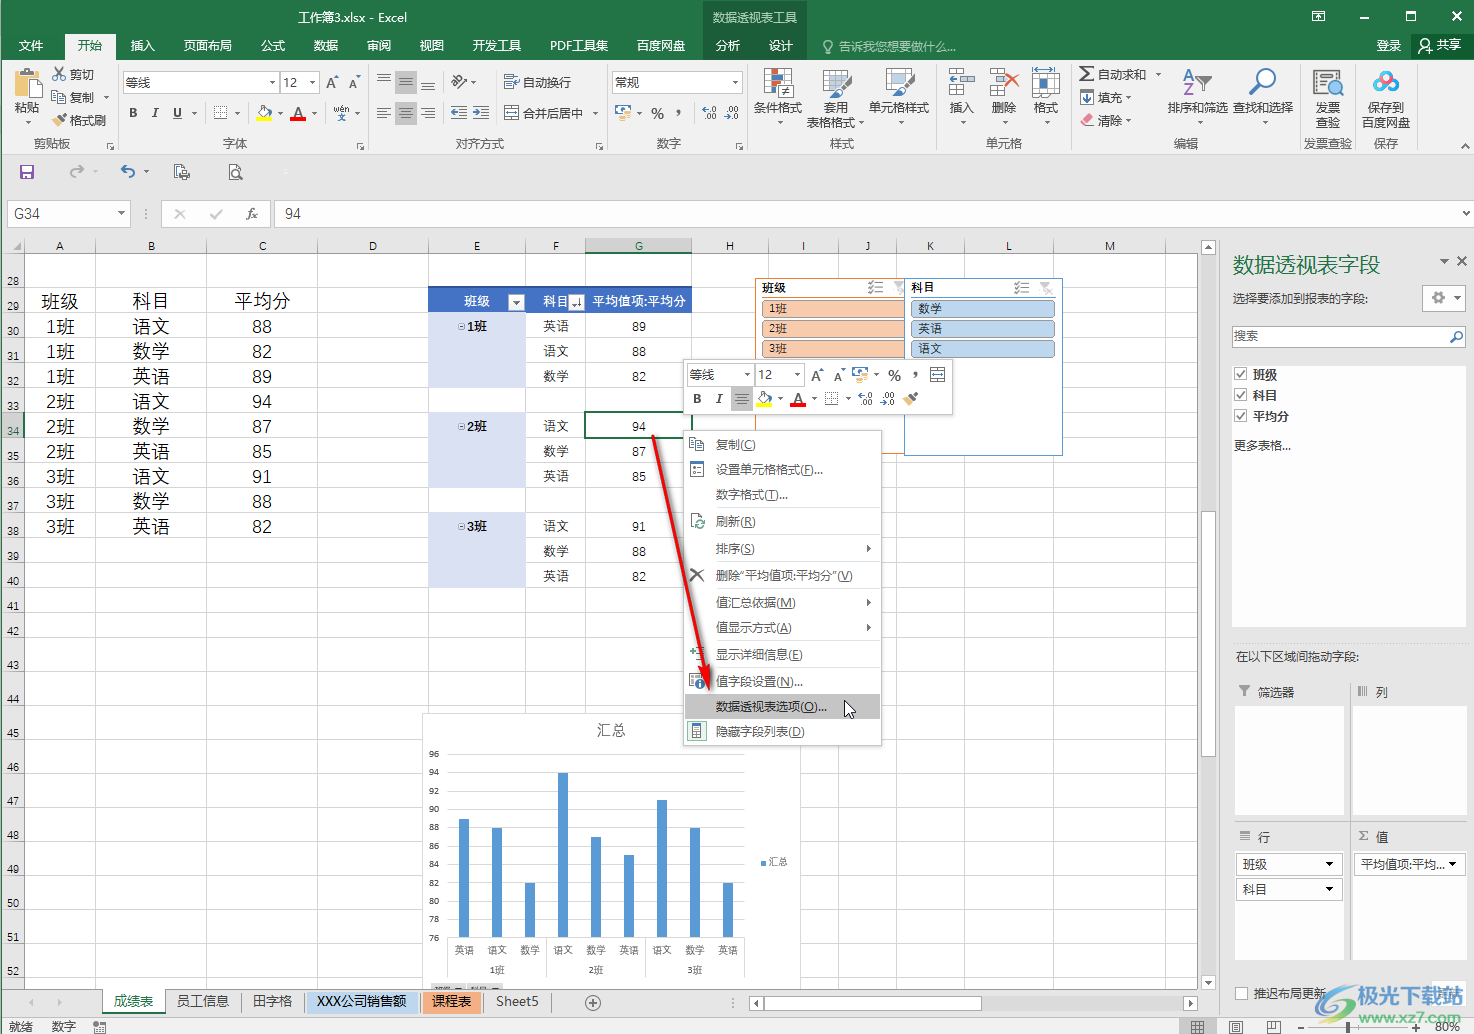Click the Save icon in quick access toolbar
1474x1034 pixels.
click(x=27, y=172)
